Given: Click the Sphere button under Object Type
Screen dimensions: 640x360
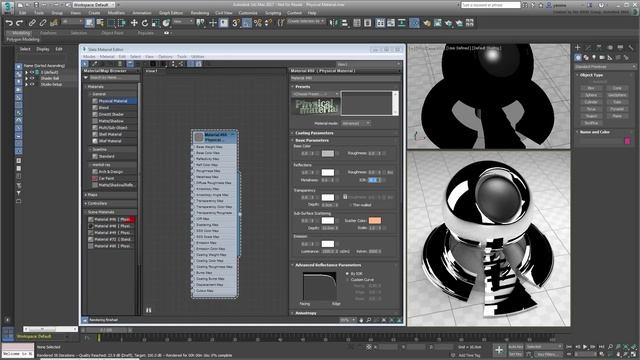Looking at the screenshot, I should (591, 95).
